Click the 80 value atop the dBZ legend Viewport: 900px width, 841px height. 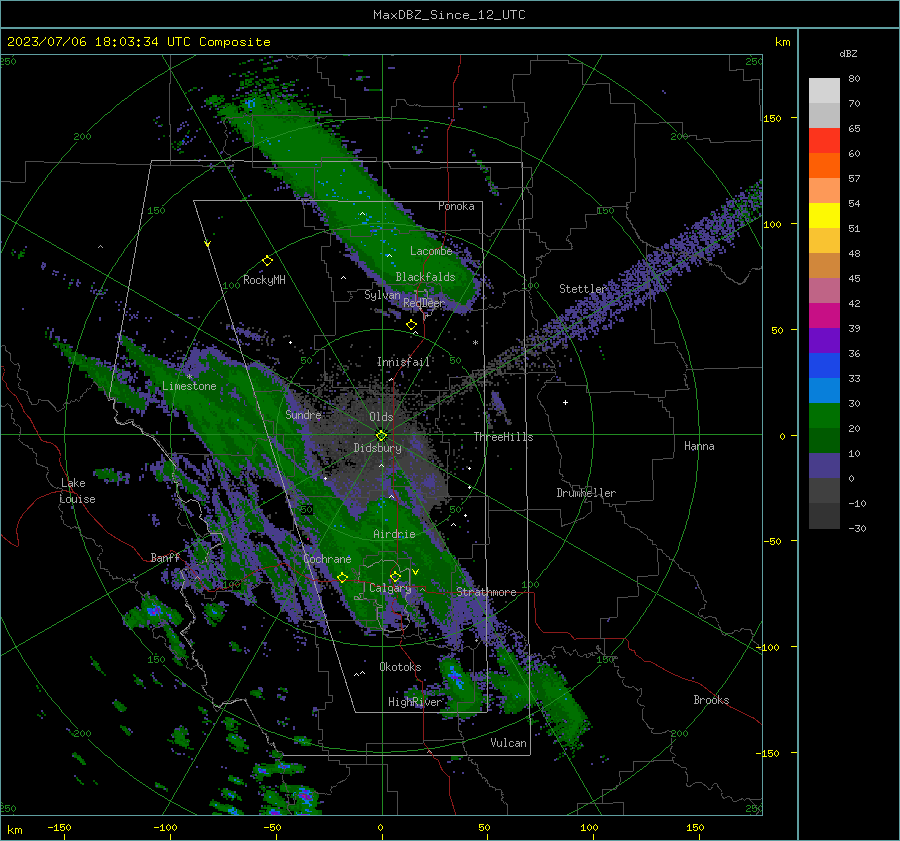pyautogui.click(x=854, y=79)
